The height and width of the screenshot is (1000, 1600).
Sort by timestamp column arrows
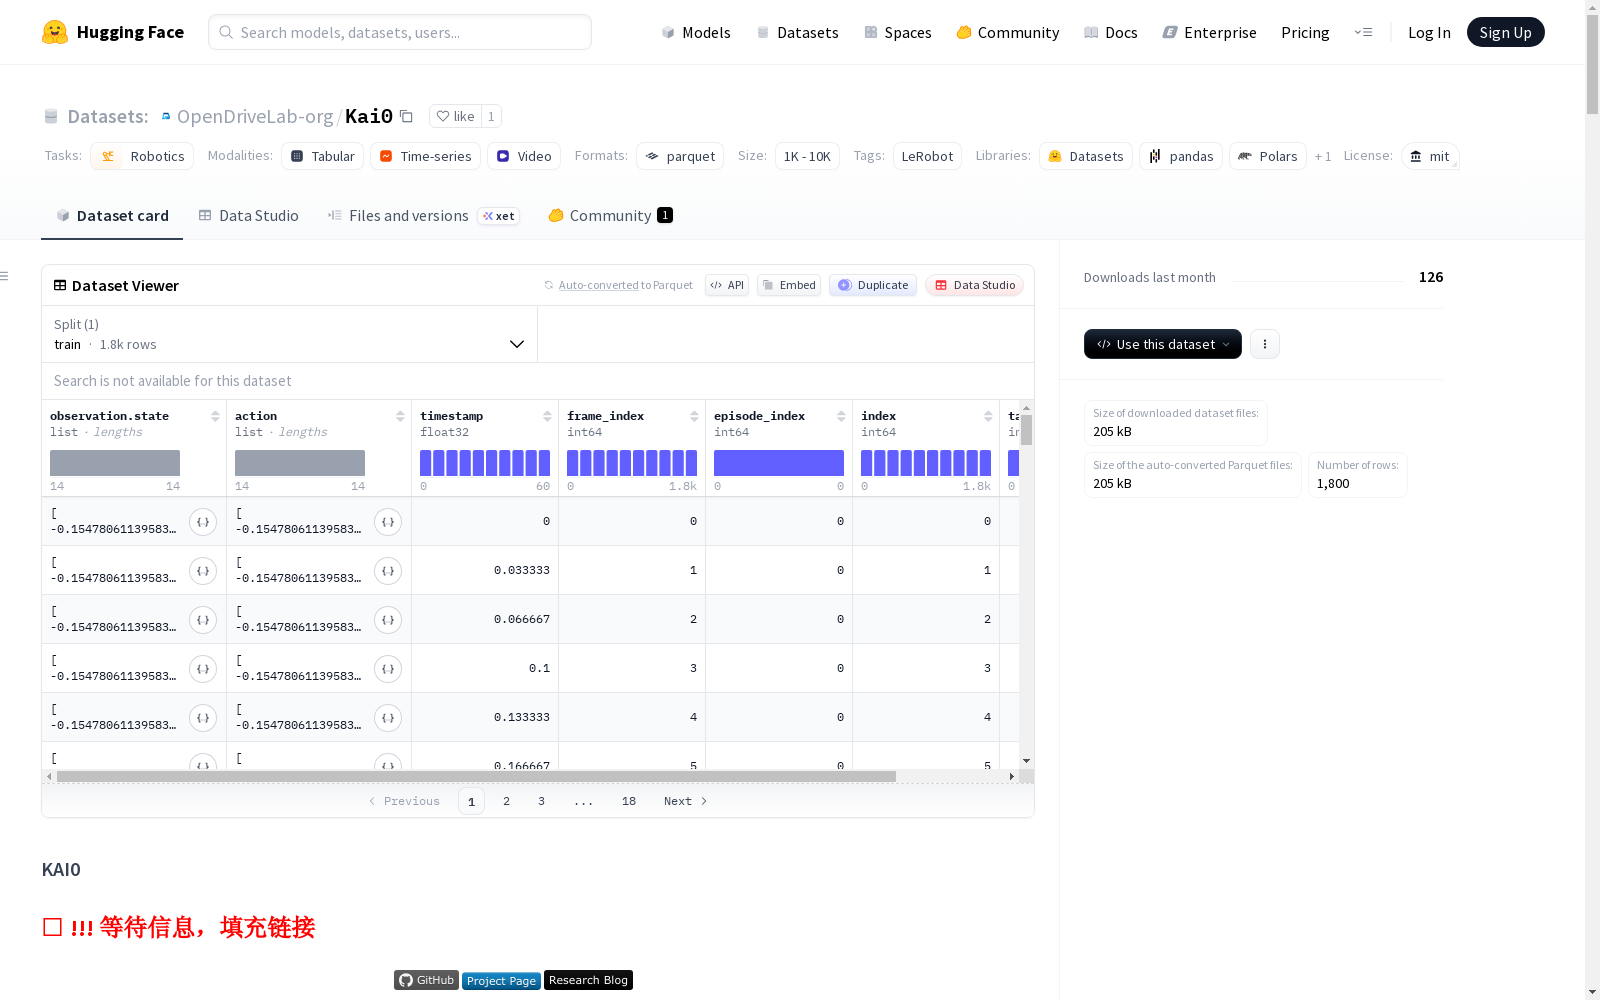click(x=547, y=416)
